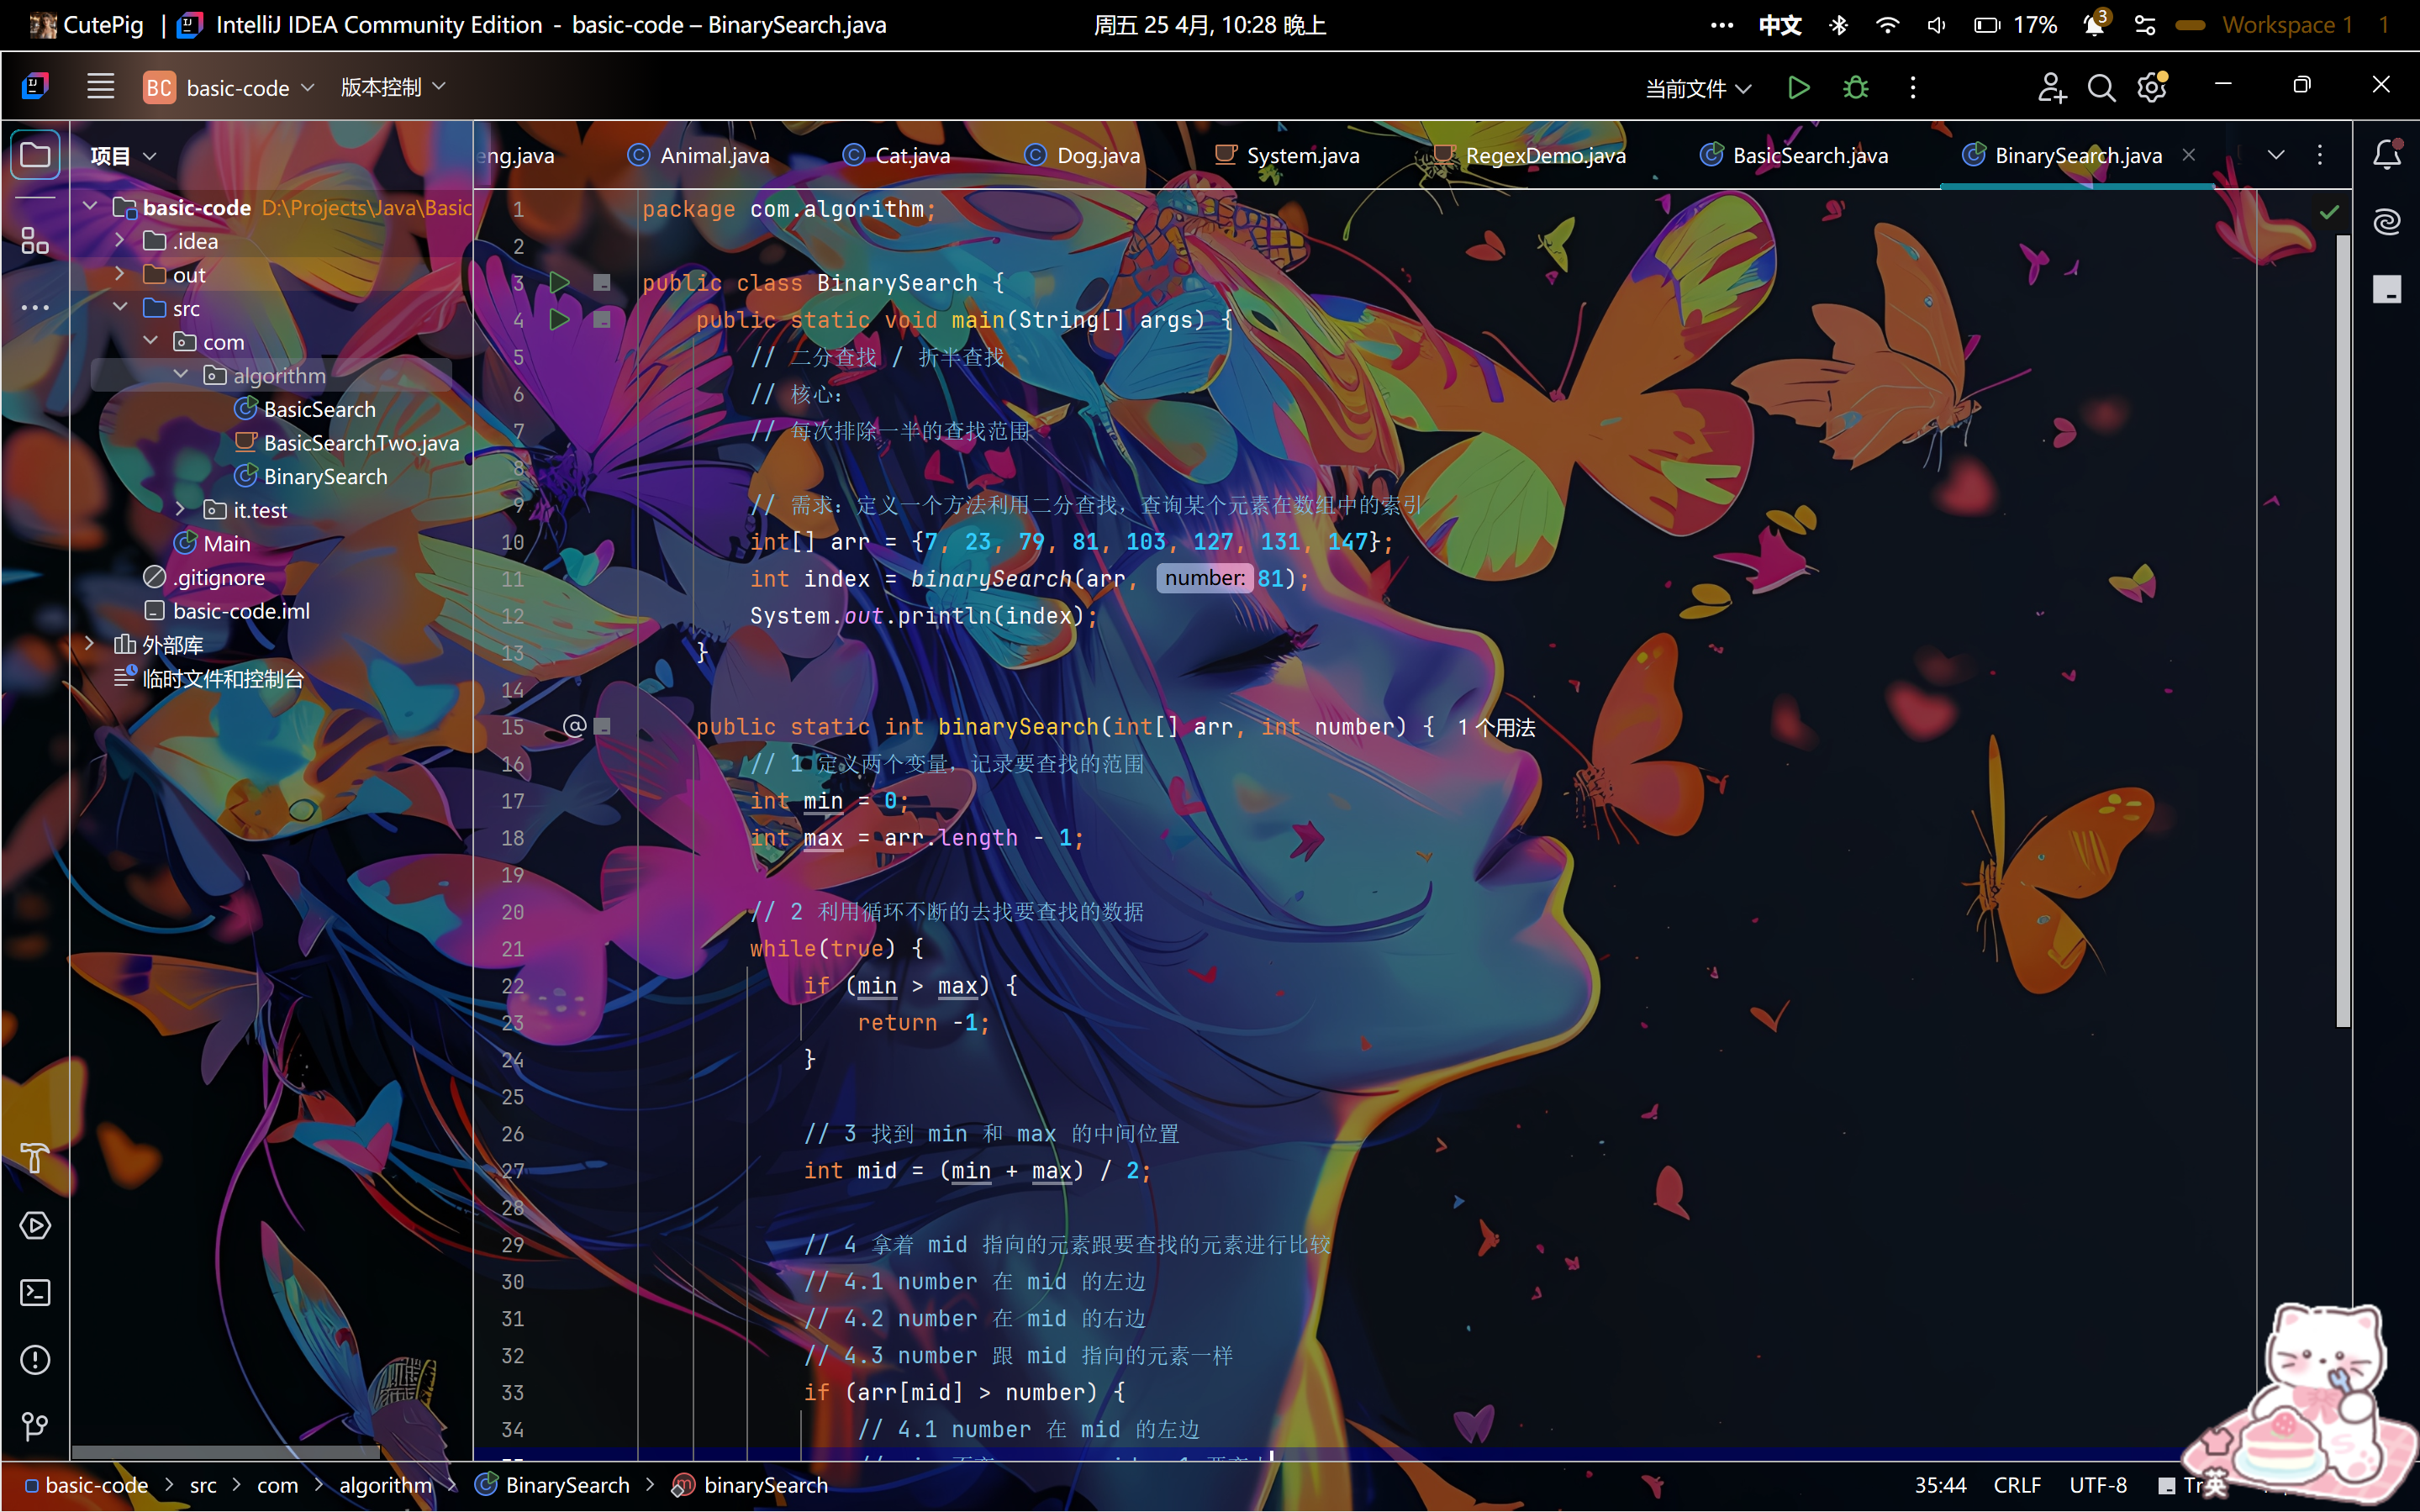Open volume control in system tray
Screen dimensions: 2420x1512
coord(1936,25)
